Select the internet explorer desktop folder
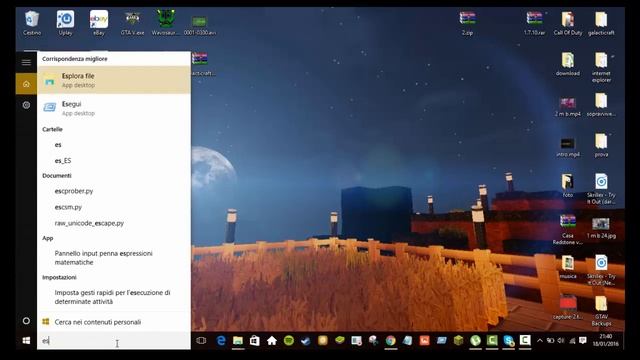The image size is (640, 360). 601,67
